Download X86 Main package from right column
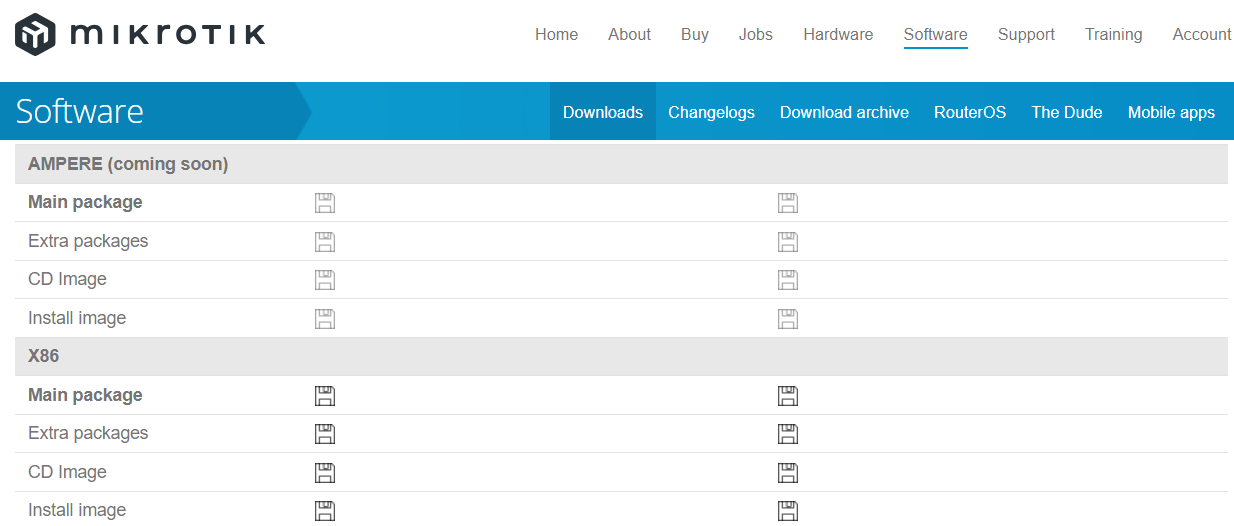The image size is (1234, 526). tap(788, 396)
